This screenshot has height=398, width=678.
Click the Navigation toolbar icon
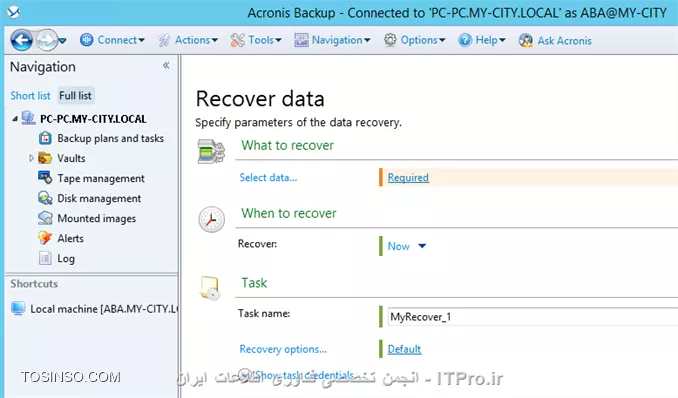(301, 40)
